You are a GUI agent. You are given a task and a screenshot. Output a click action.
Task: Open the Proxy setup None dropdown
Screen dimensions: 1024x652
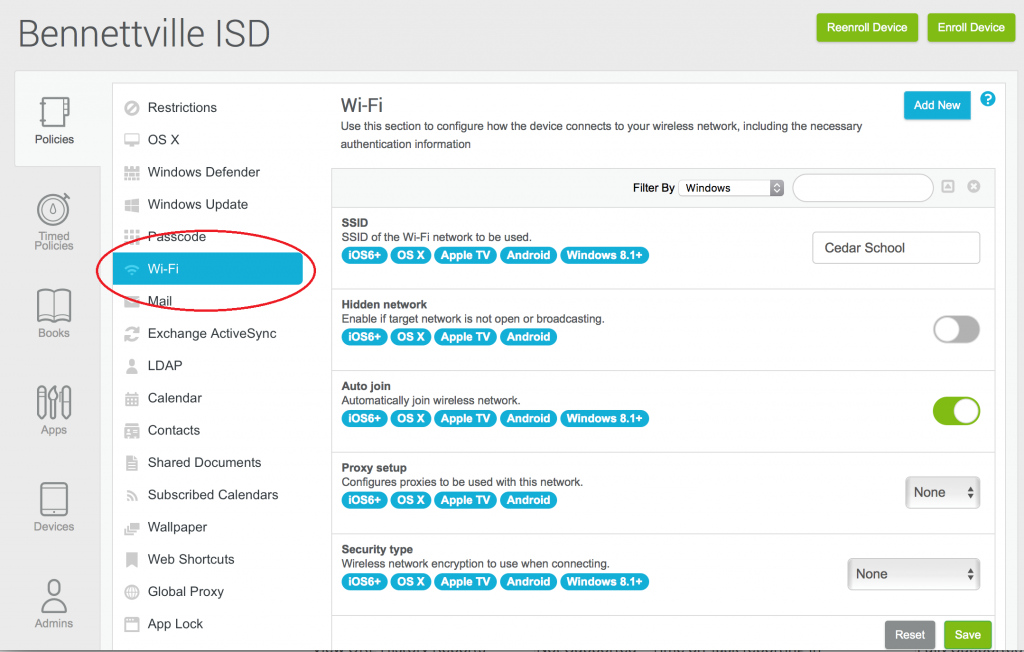click(x=942, y=493)
